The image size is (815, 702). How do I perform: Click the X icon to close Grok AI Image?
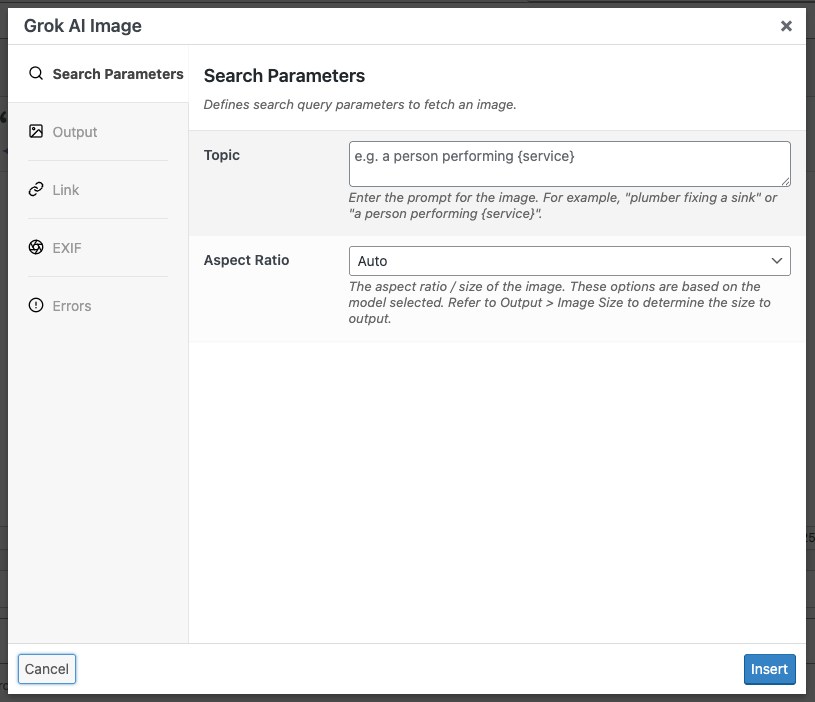tap(786, 26)
